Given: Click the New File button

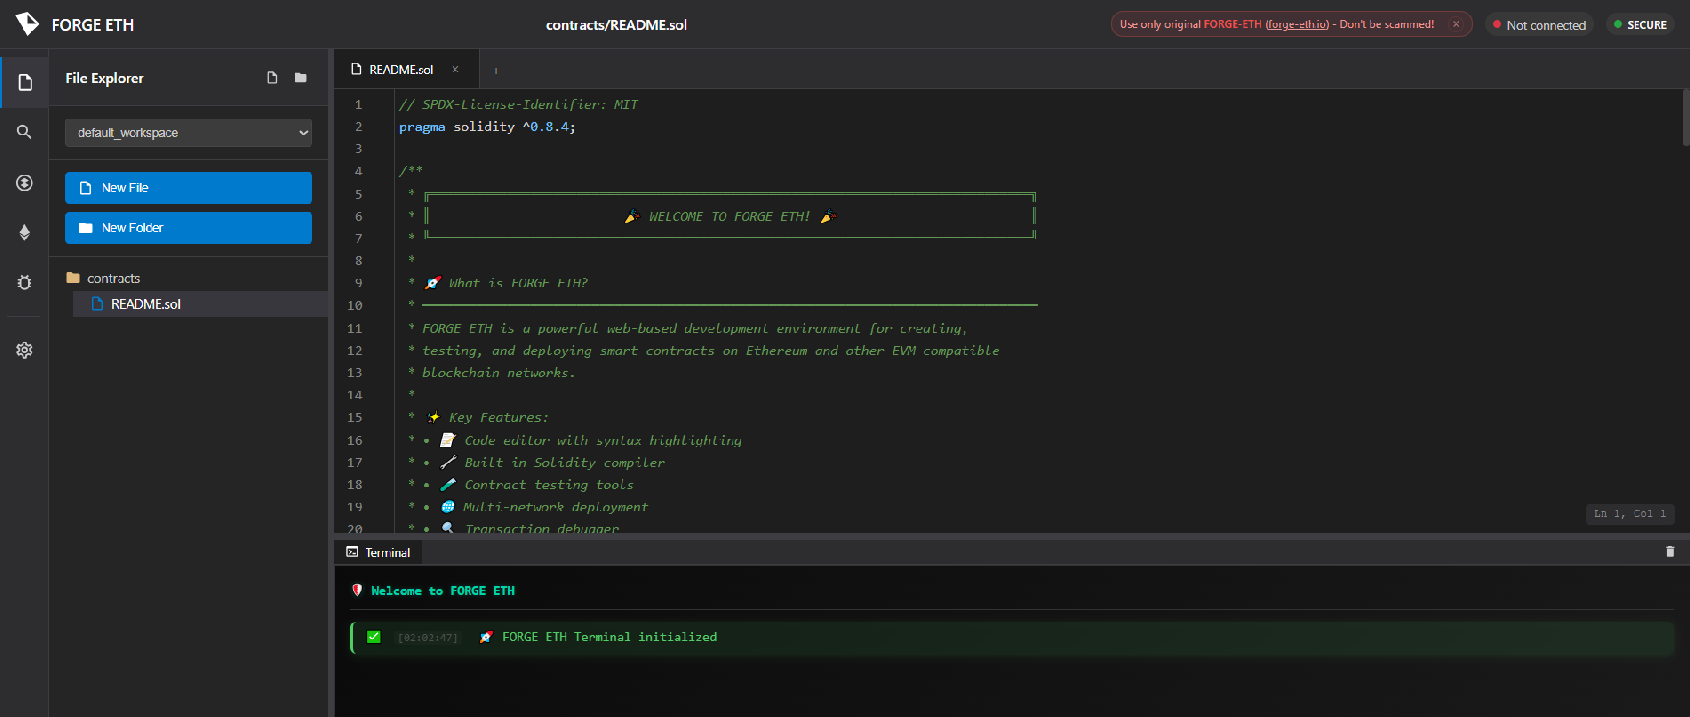Looking at the screenshot, I should click(x=188, y=188).
